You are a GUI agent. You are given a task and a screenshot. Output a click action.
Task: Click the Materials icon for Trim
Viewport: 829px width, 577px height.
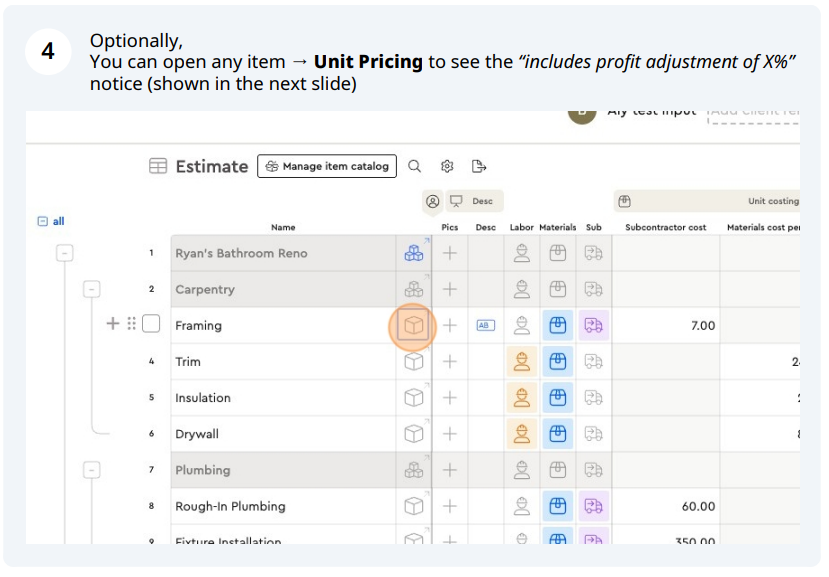(x=558, y=361)
